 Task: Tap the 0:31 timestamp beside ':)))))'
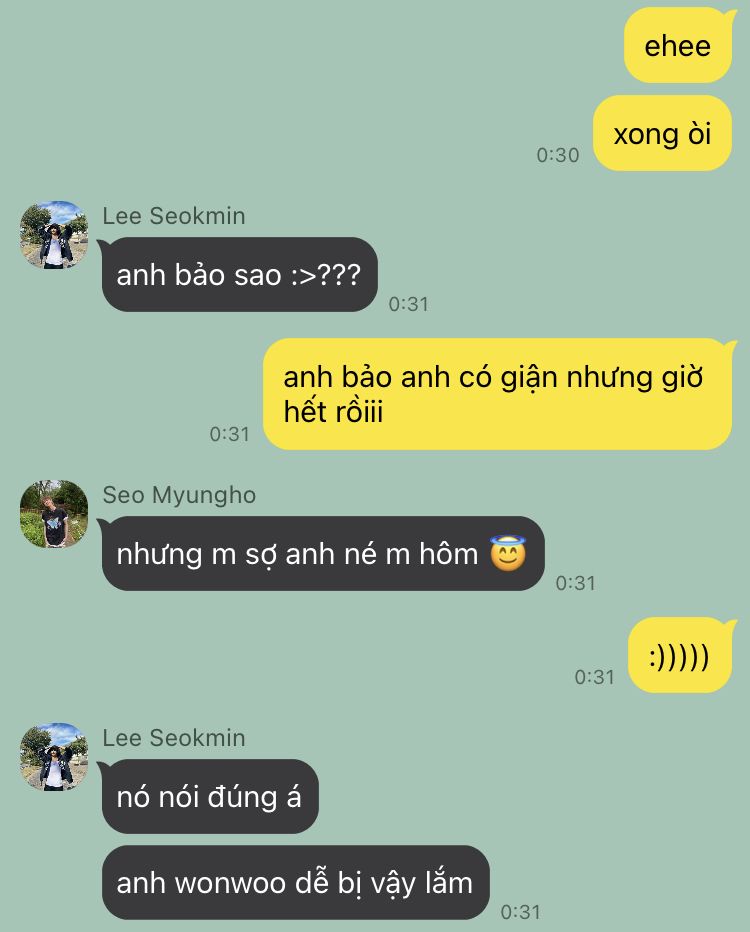coord(594,677)
